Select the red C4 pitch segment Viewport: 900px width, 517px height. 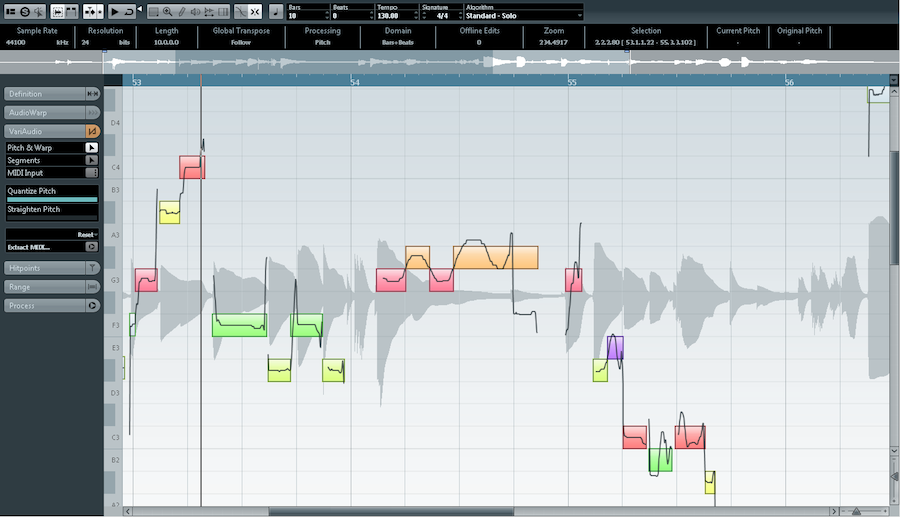[x=192, y=167]
